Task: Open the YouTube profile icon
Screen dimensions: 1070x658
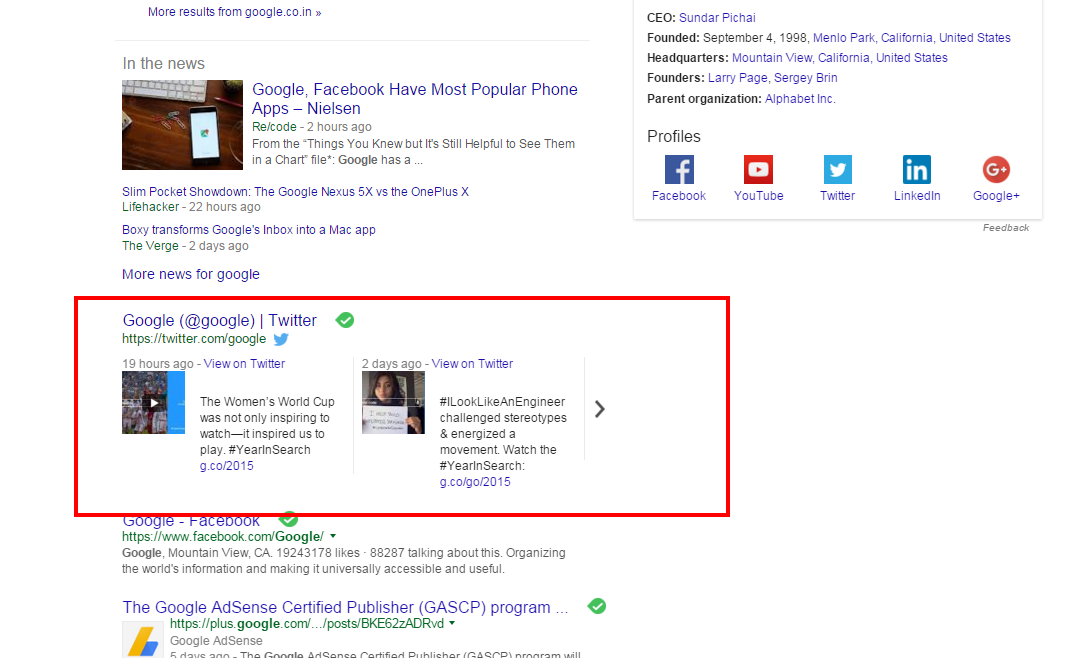Action: pyautogui.click(x=758, y=169)
